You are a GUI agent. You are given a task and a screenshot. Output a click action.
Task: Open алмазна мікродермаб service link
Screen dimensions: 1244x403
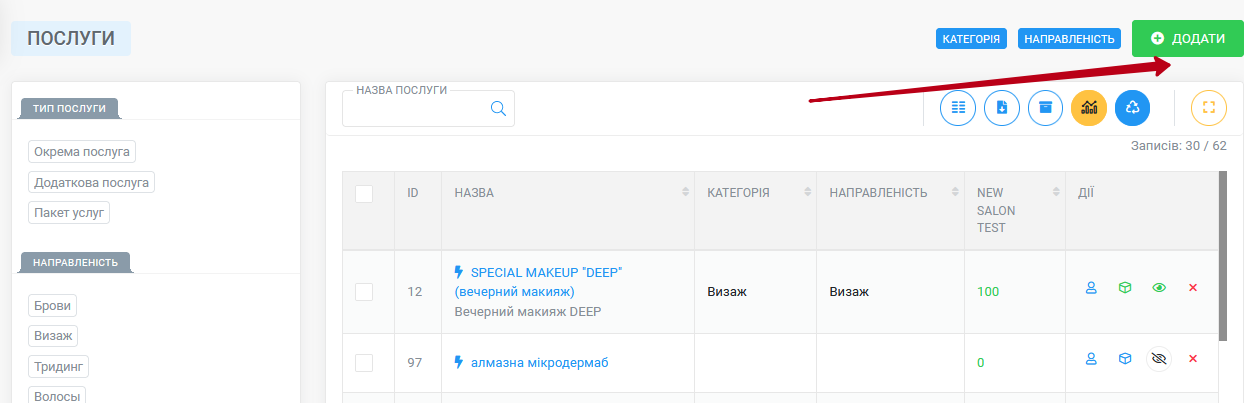(539, 363)
